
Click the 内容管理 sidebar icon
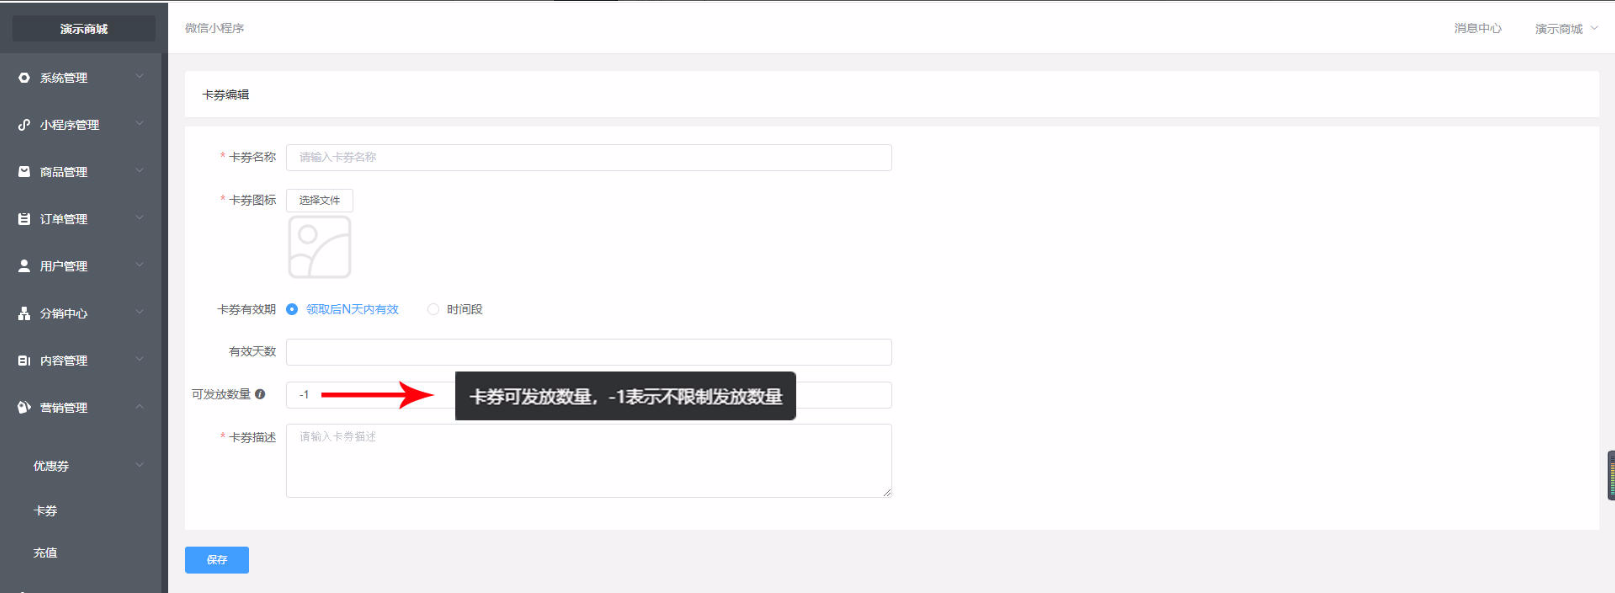24,360
